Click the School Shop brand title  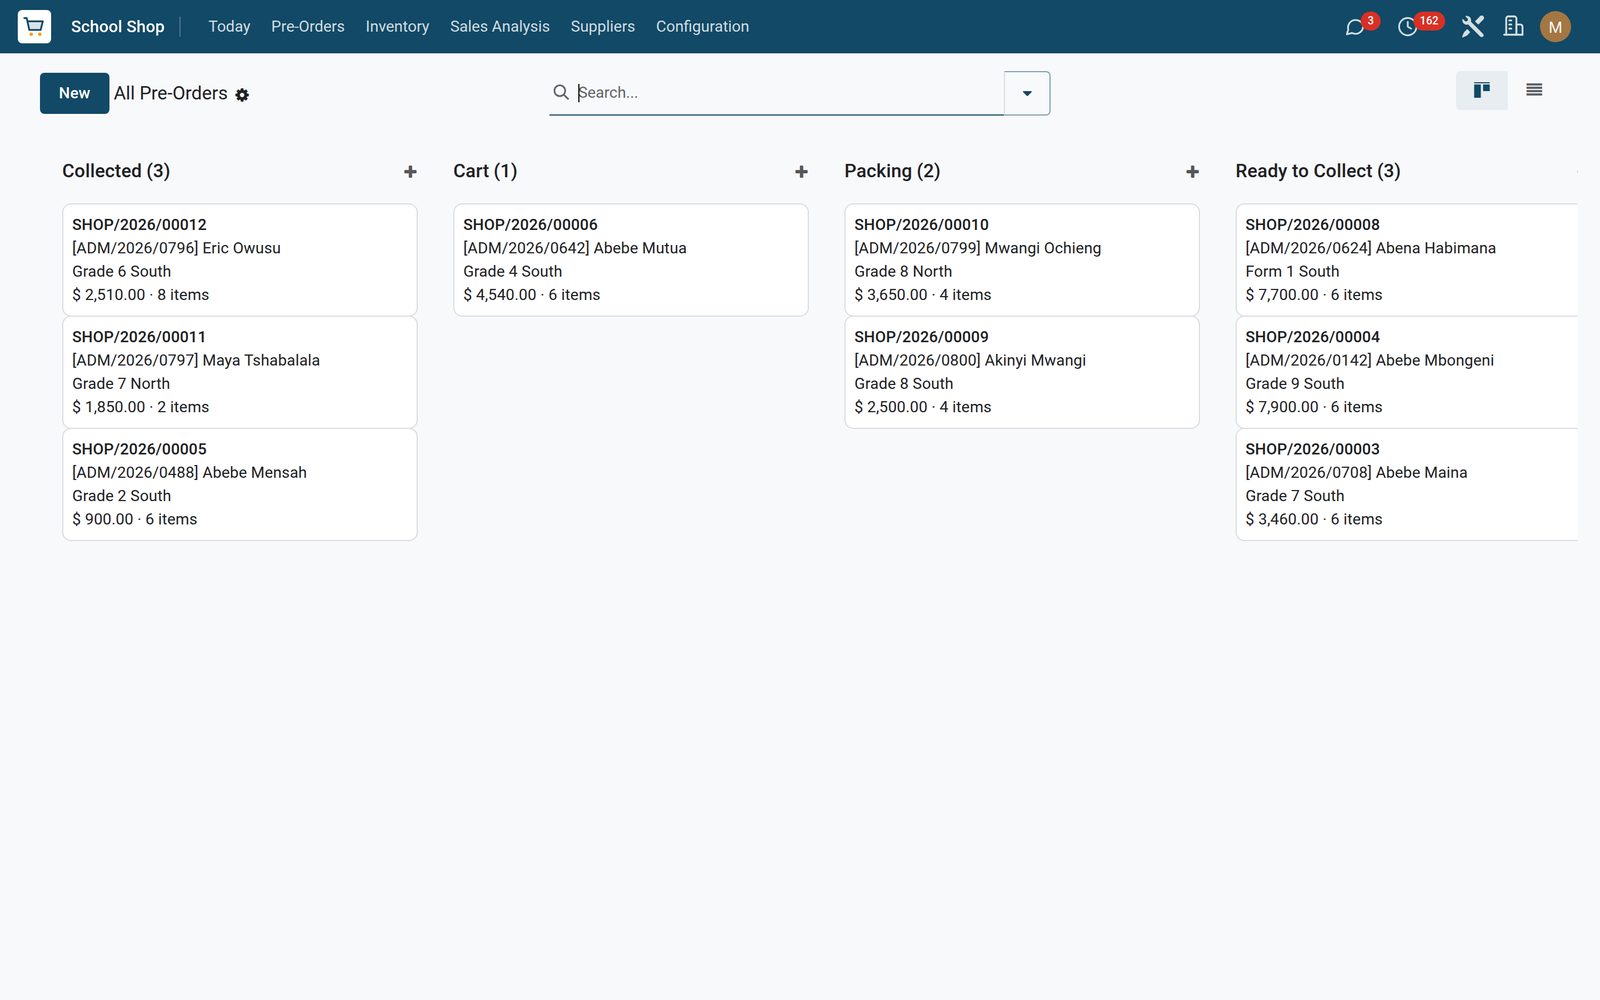point(118,27)
